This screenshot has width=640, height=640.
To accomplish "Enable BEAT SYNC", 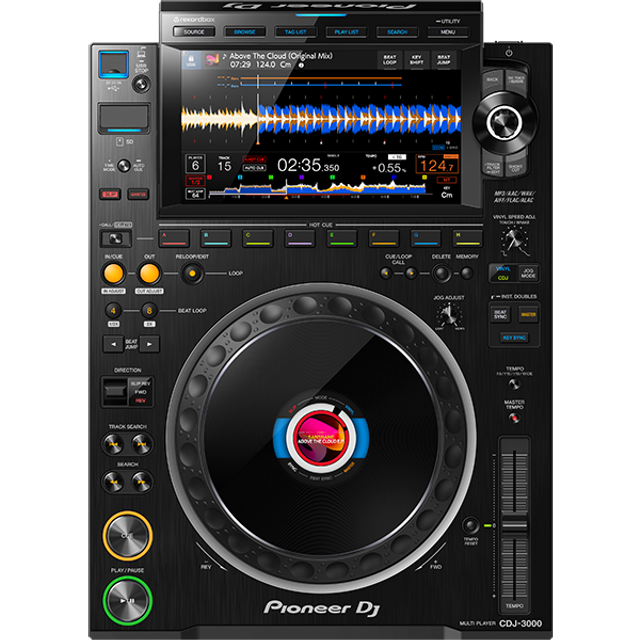I will click(500, 315).
